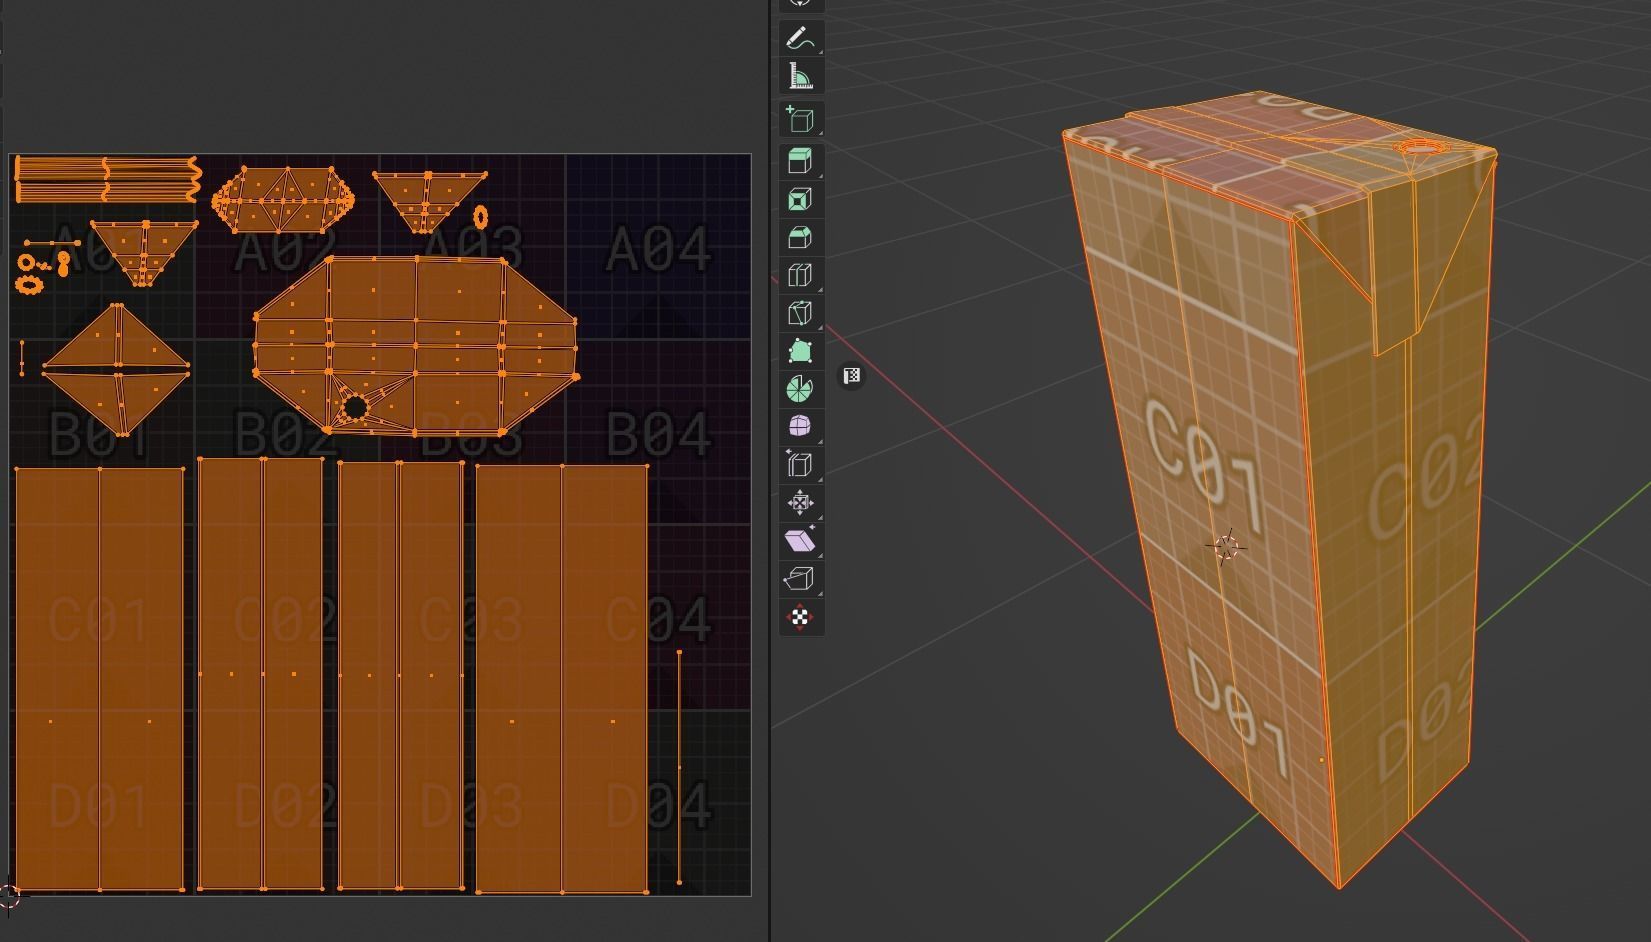
Task: Pick the Poly Build tool
Action: (x=800, y=351)
